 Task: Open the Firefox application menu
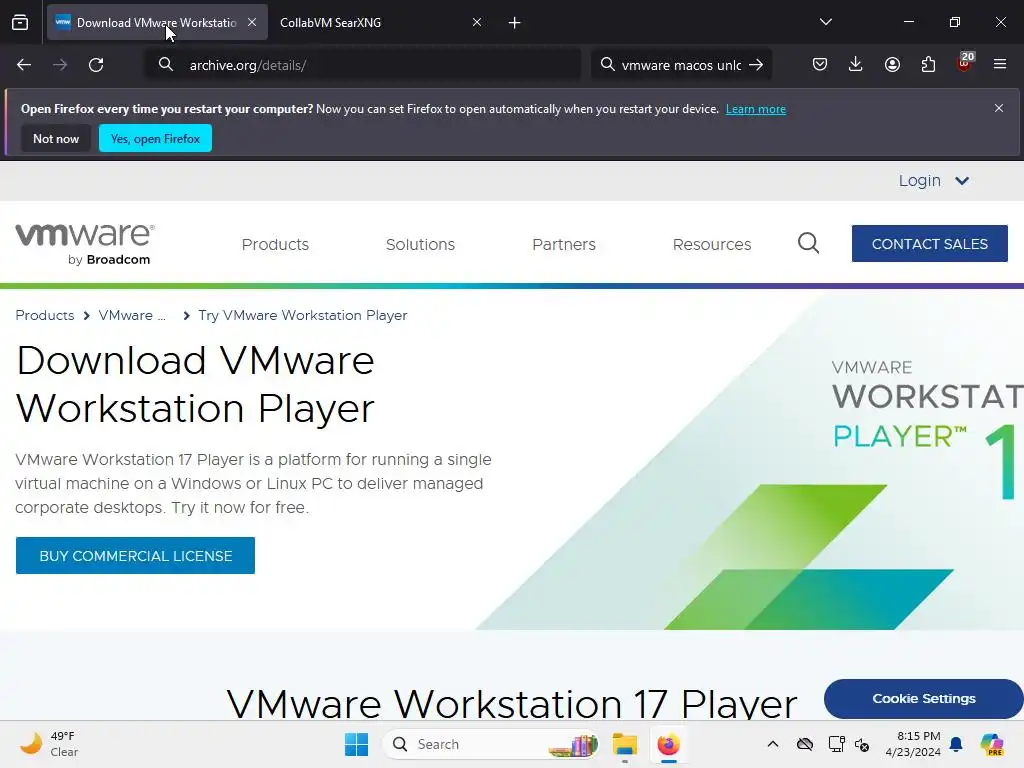click(1000, 65)
